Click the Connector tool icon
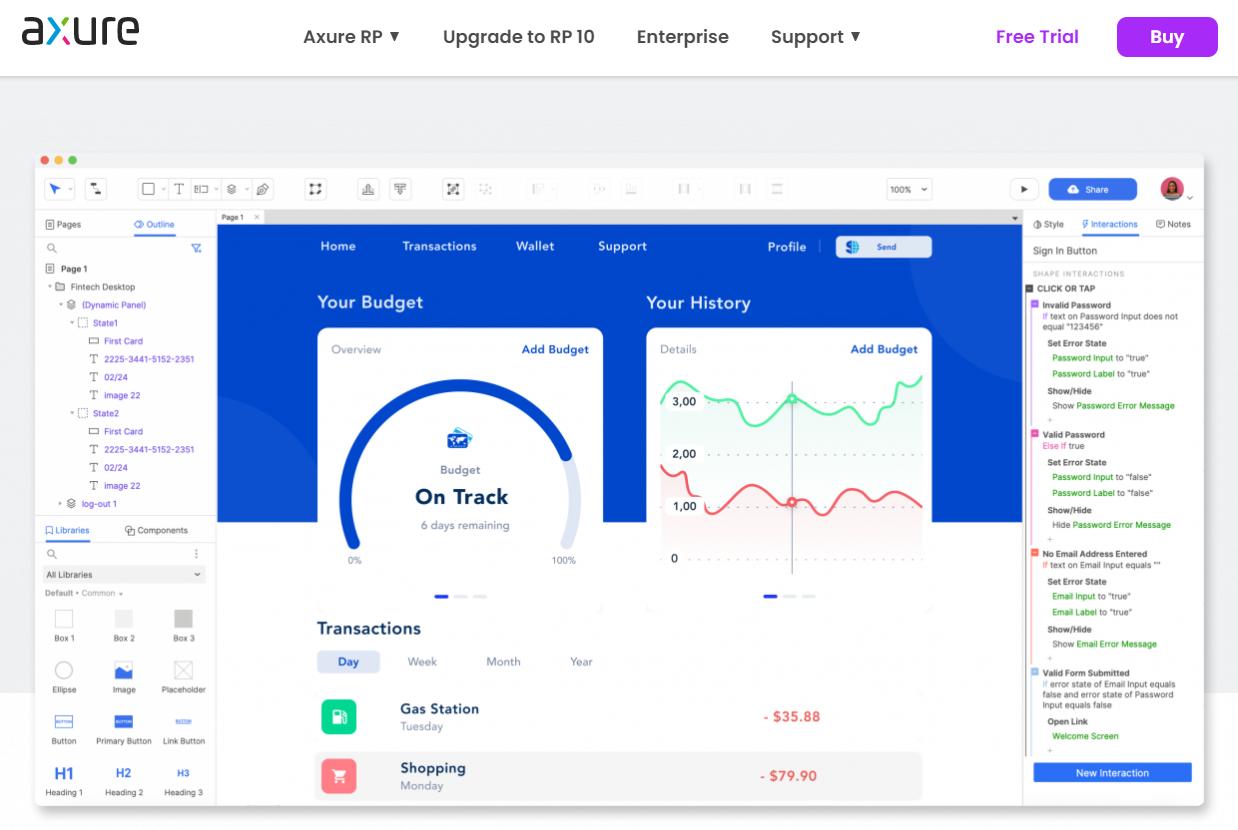 point(95,189)
